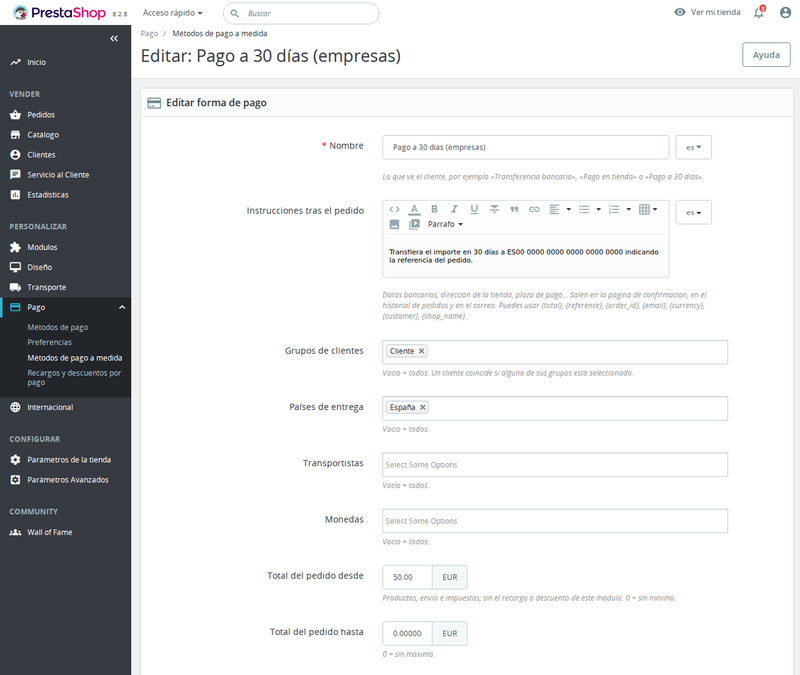Open Preferencias under Pago
Viewport: 800px width, 675px height.
[x=49, y=342]
